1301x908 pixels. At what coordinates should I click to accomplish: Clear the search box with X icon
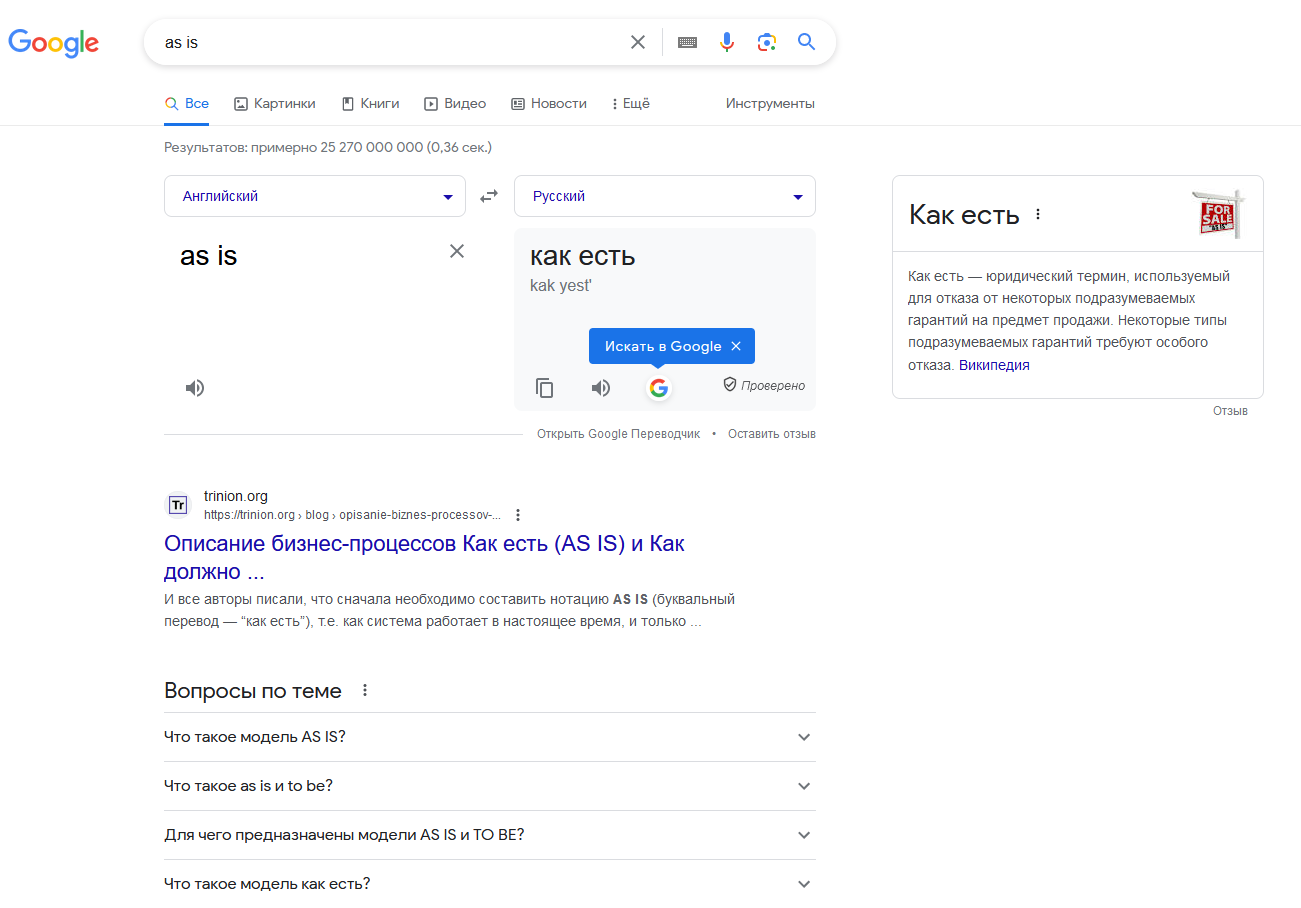coord(638,42)
